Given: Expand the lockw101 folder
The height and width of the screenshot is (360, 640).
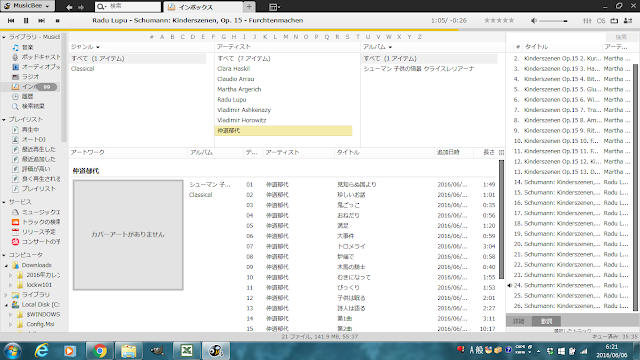Looking at the screenshot, I should (11, 285).
